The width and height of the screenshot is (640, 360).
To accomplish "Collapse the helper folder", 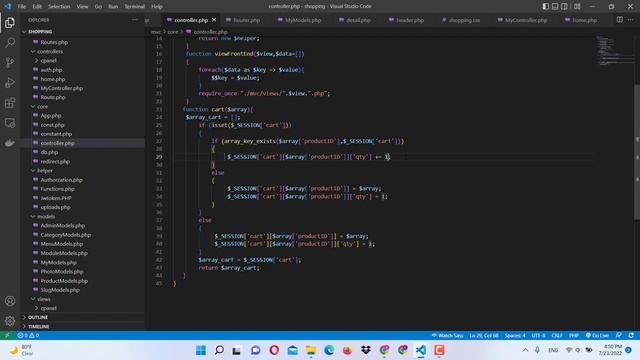I will coord(45,171).
